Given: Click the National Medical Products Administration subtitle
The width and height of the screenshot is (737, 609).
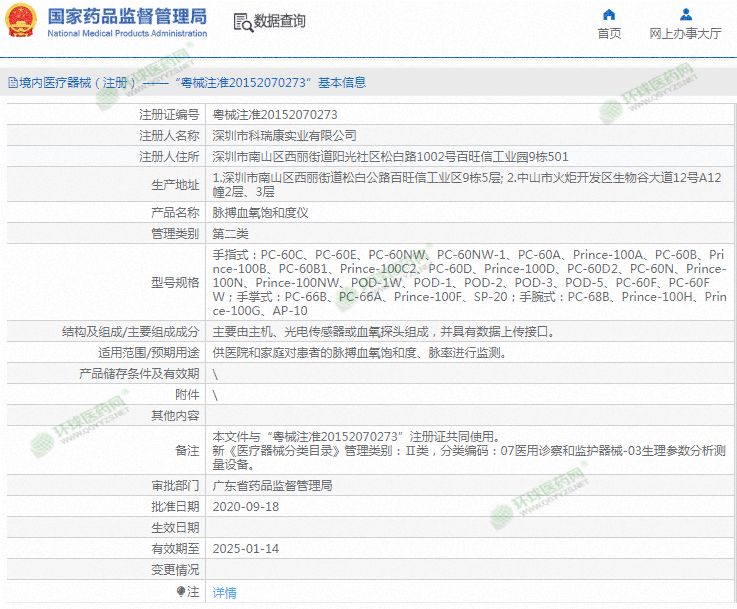Looking at the screenshot, I should pos(127,33).
